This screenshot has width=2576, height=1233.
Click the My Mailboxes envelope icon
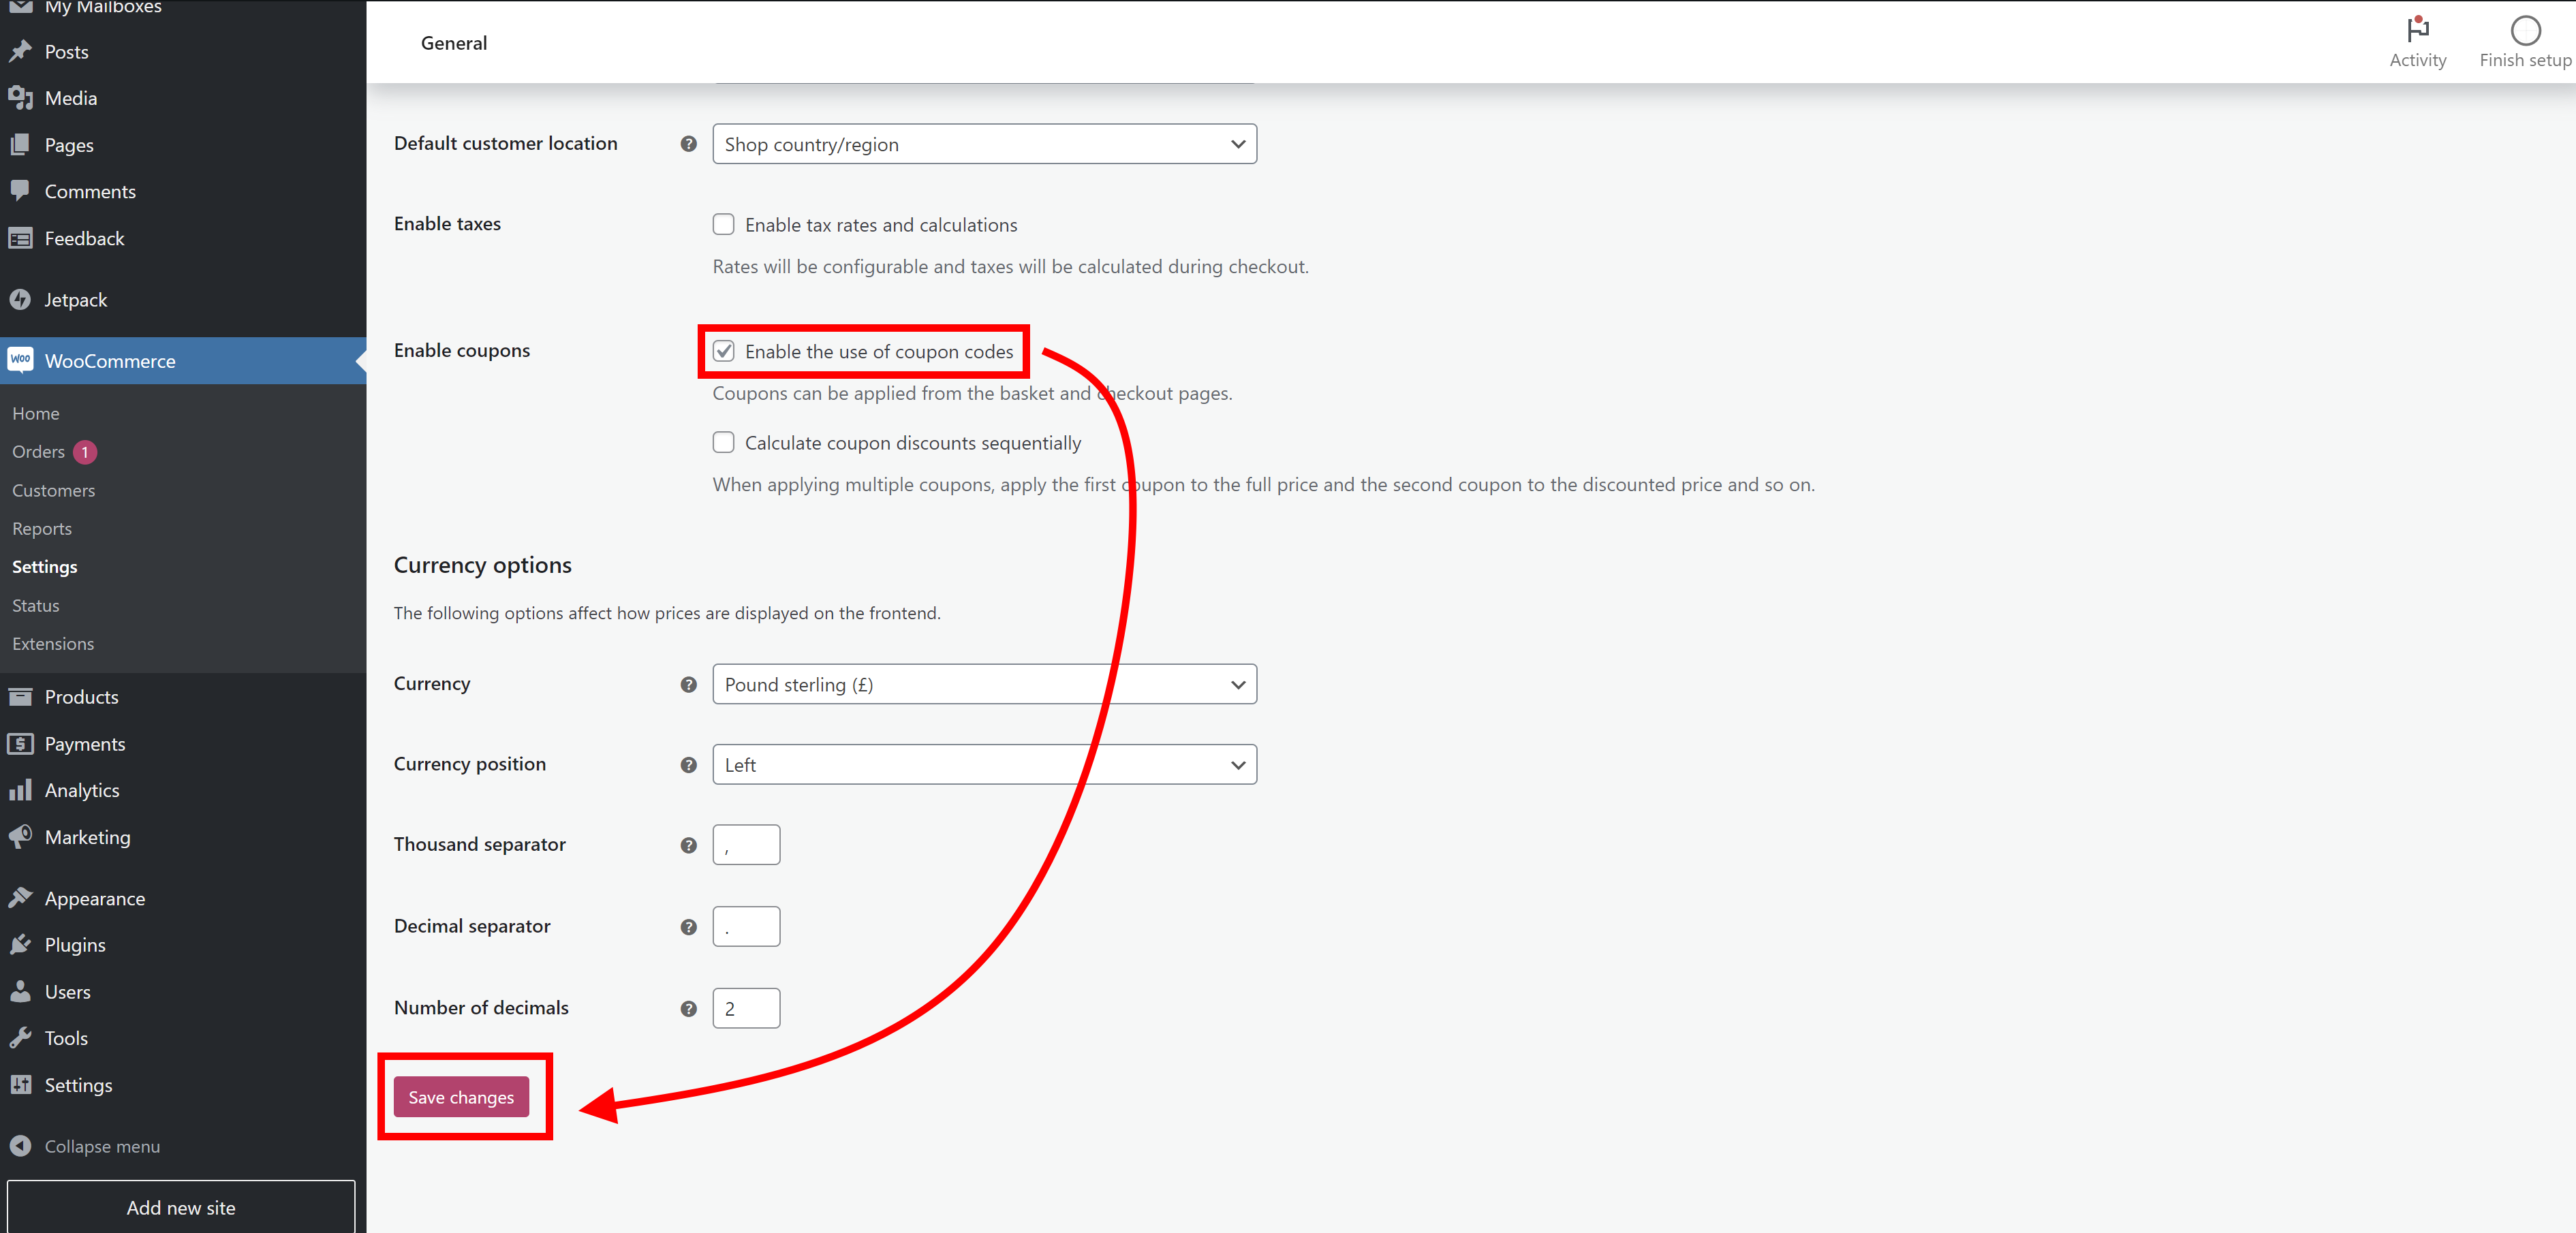tap(20, 7)
